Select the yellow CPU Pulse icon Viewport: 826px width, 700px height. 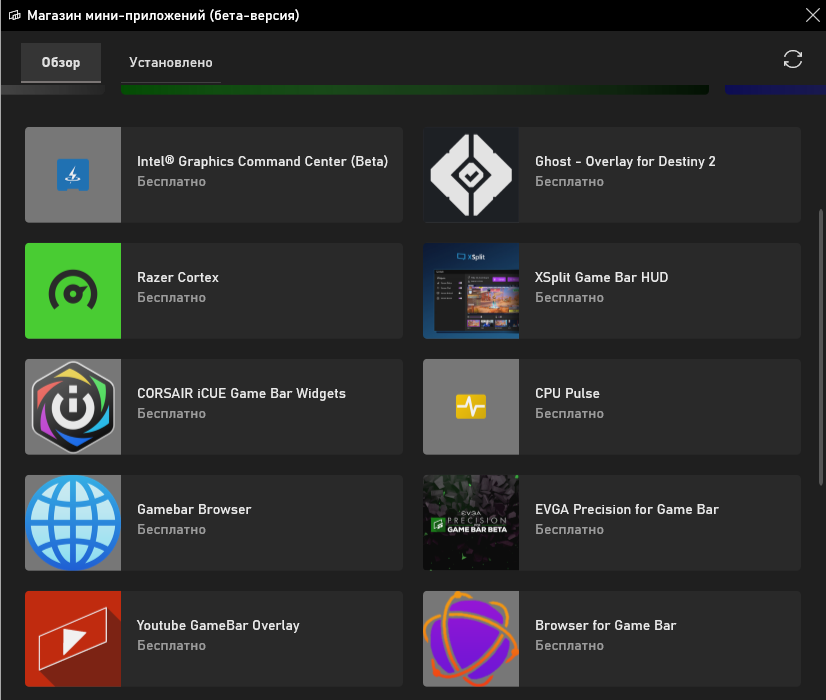coord(471,407)
